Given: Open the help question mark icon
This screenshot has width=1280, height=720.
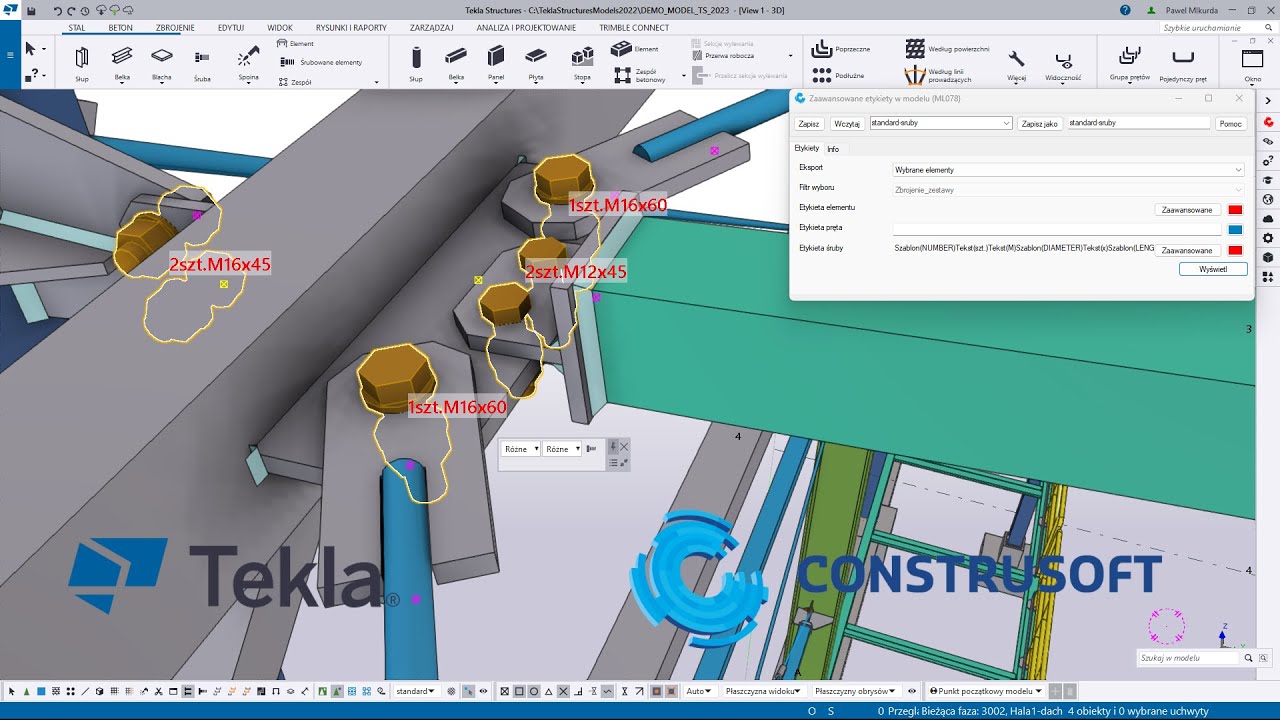Looking at the screenshot, I should (1126, 10).
